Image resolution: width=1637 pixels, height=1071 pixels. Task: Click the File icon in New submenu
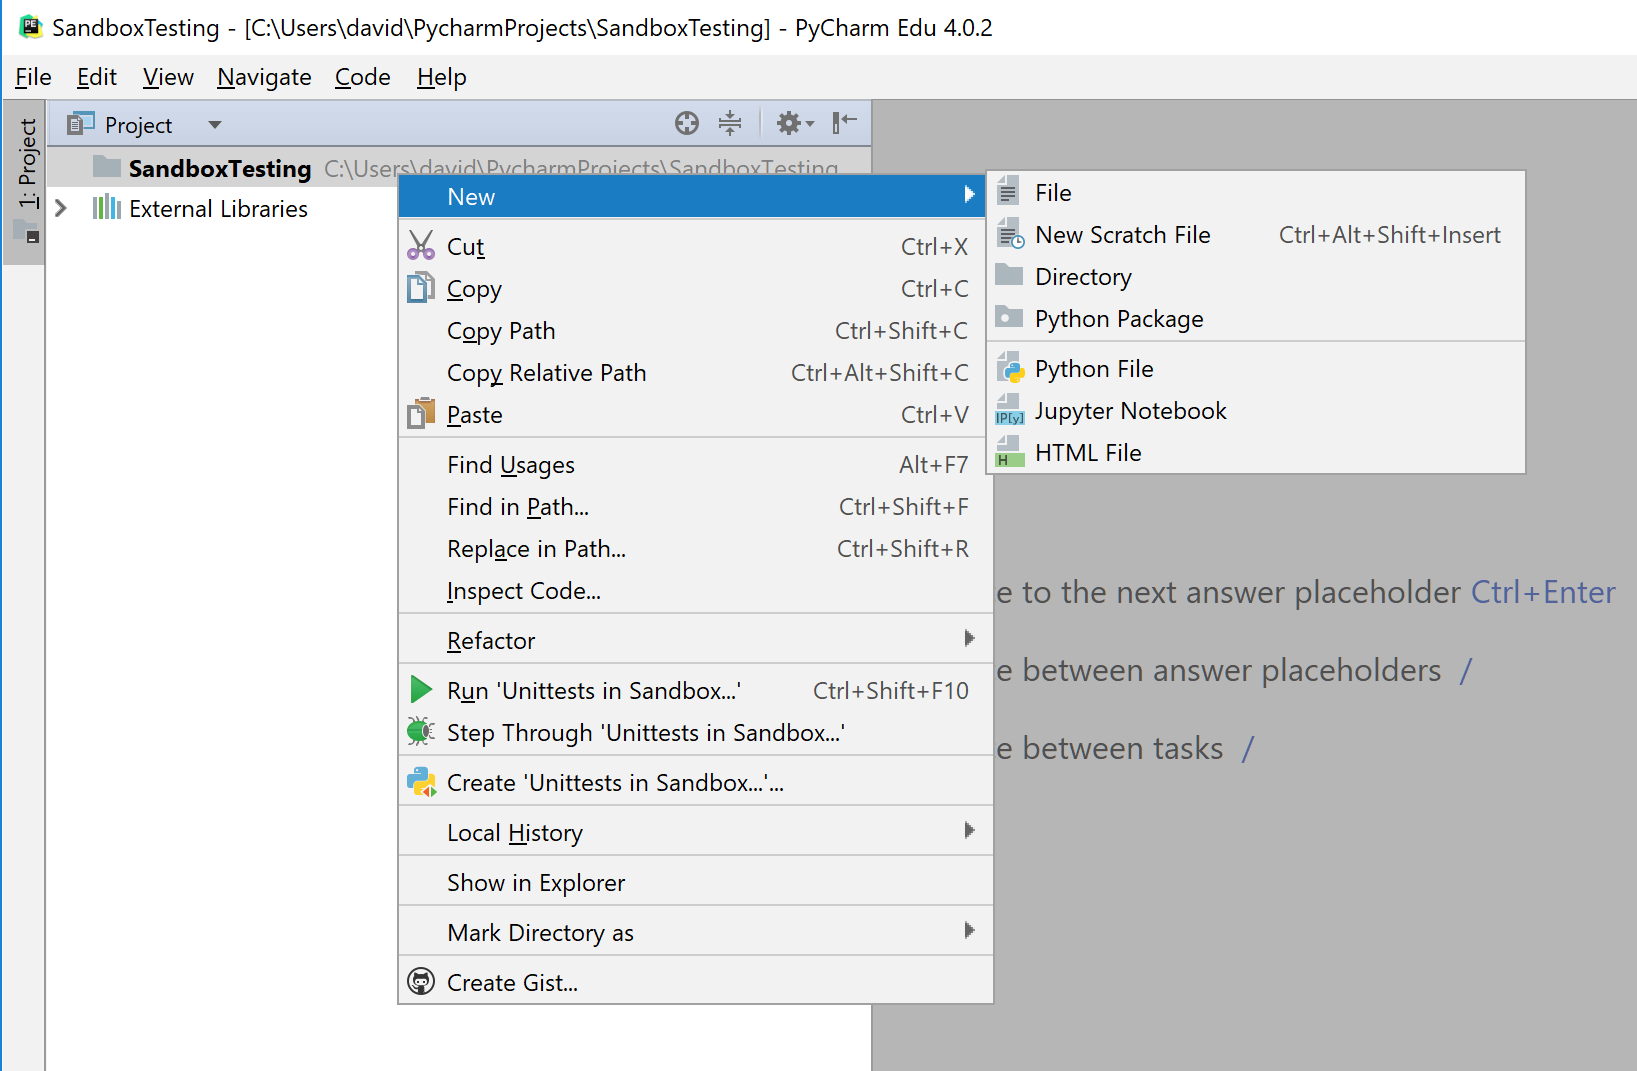pyautogui.click(x=1009, y=192)
